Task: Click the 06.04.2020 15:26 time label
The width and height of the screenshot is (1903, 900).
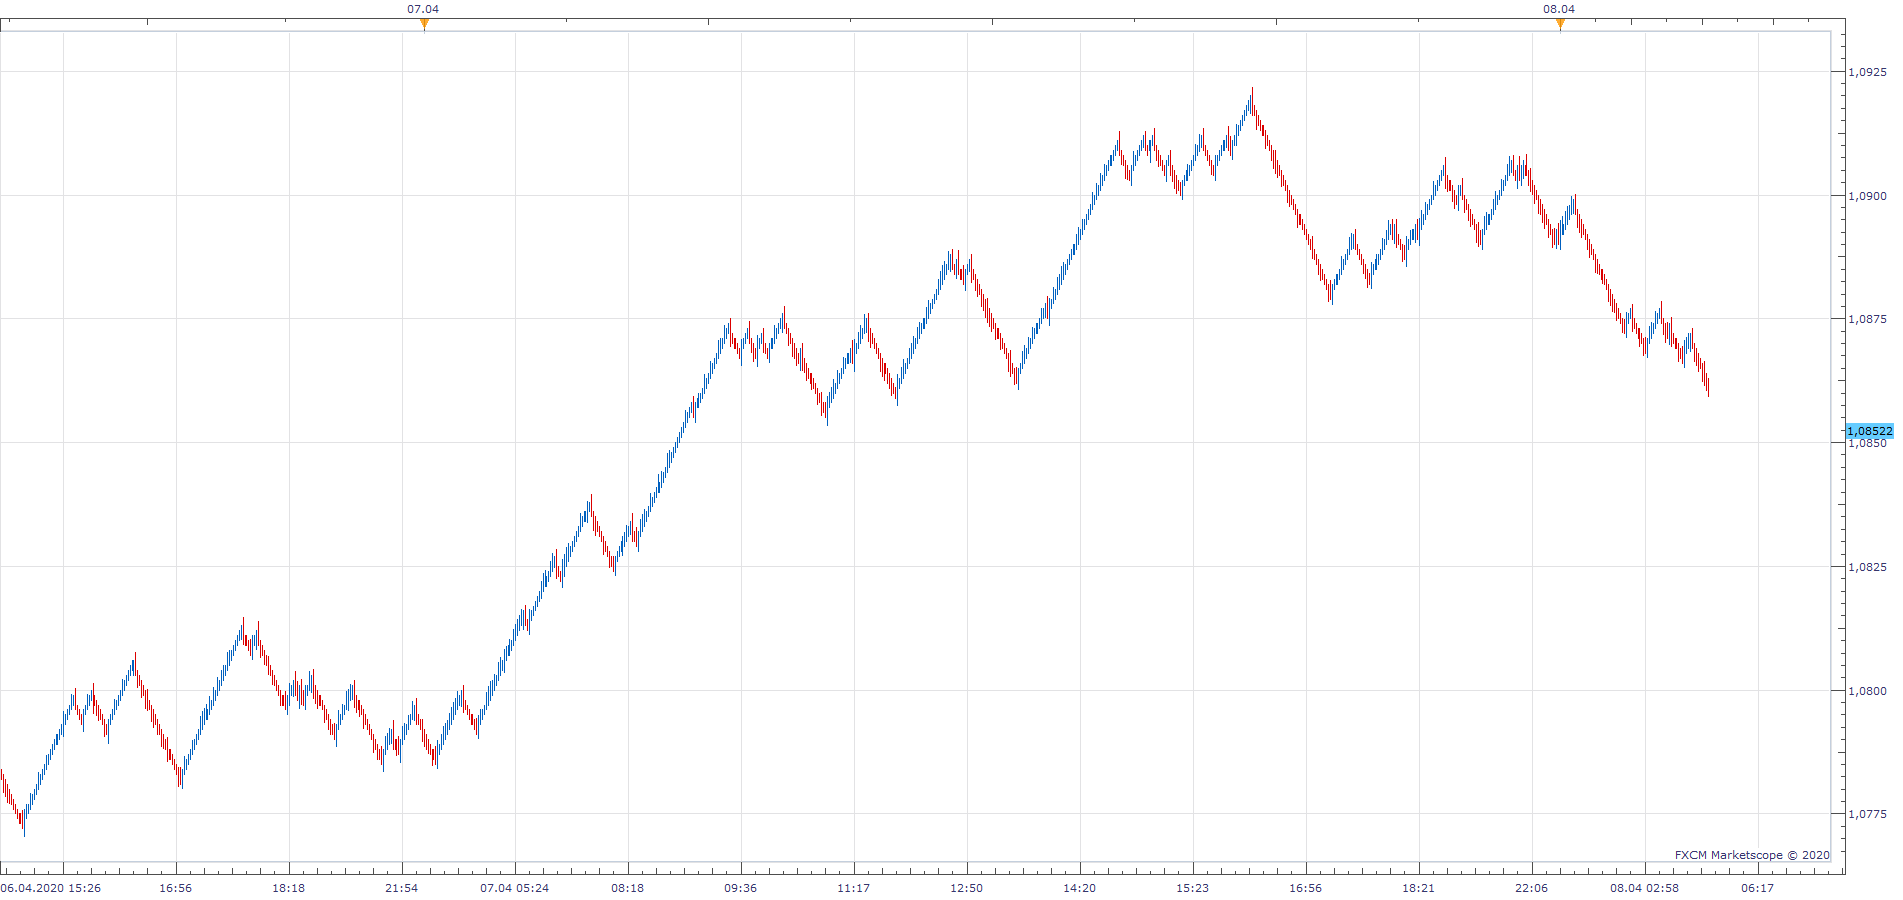Action: (x=51, y=888)
